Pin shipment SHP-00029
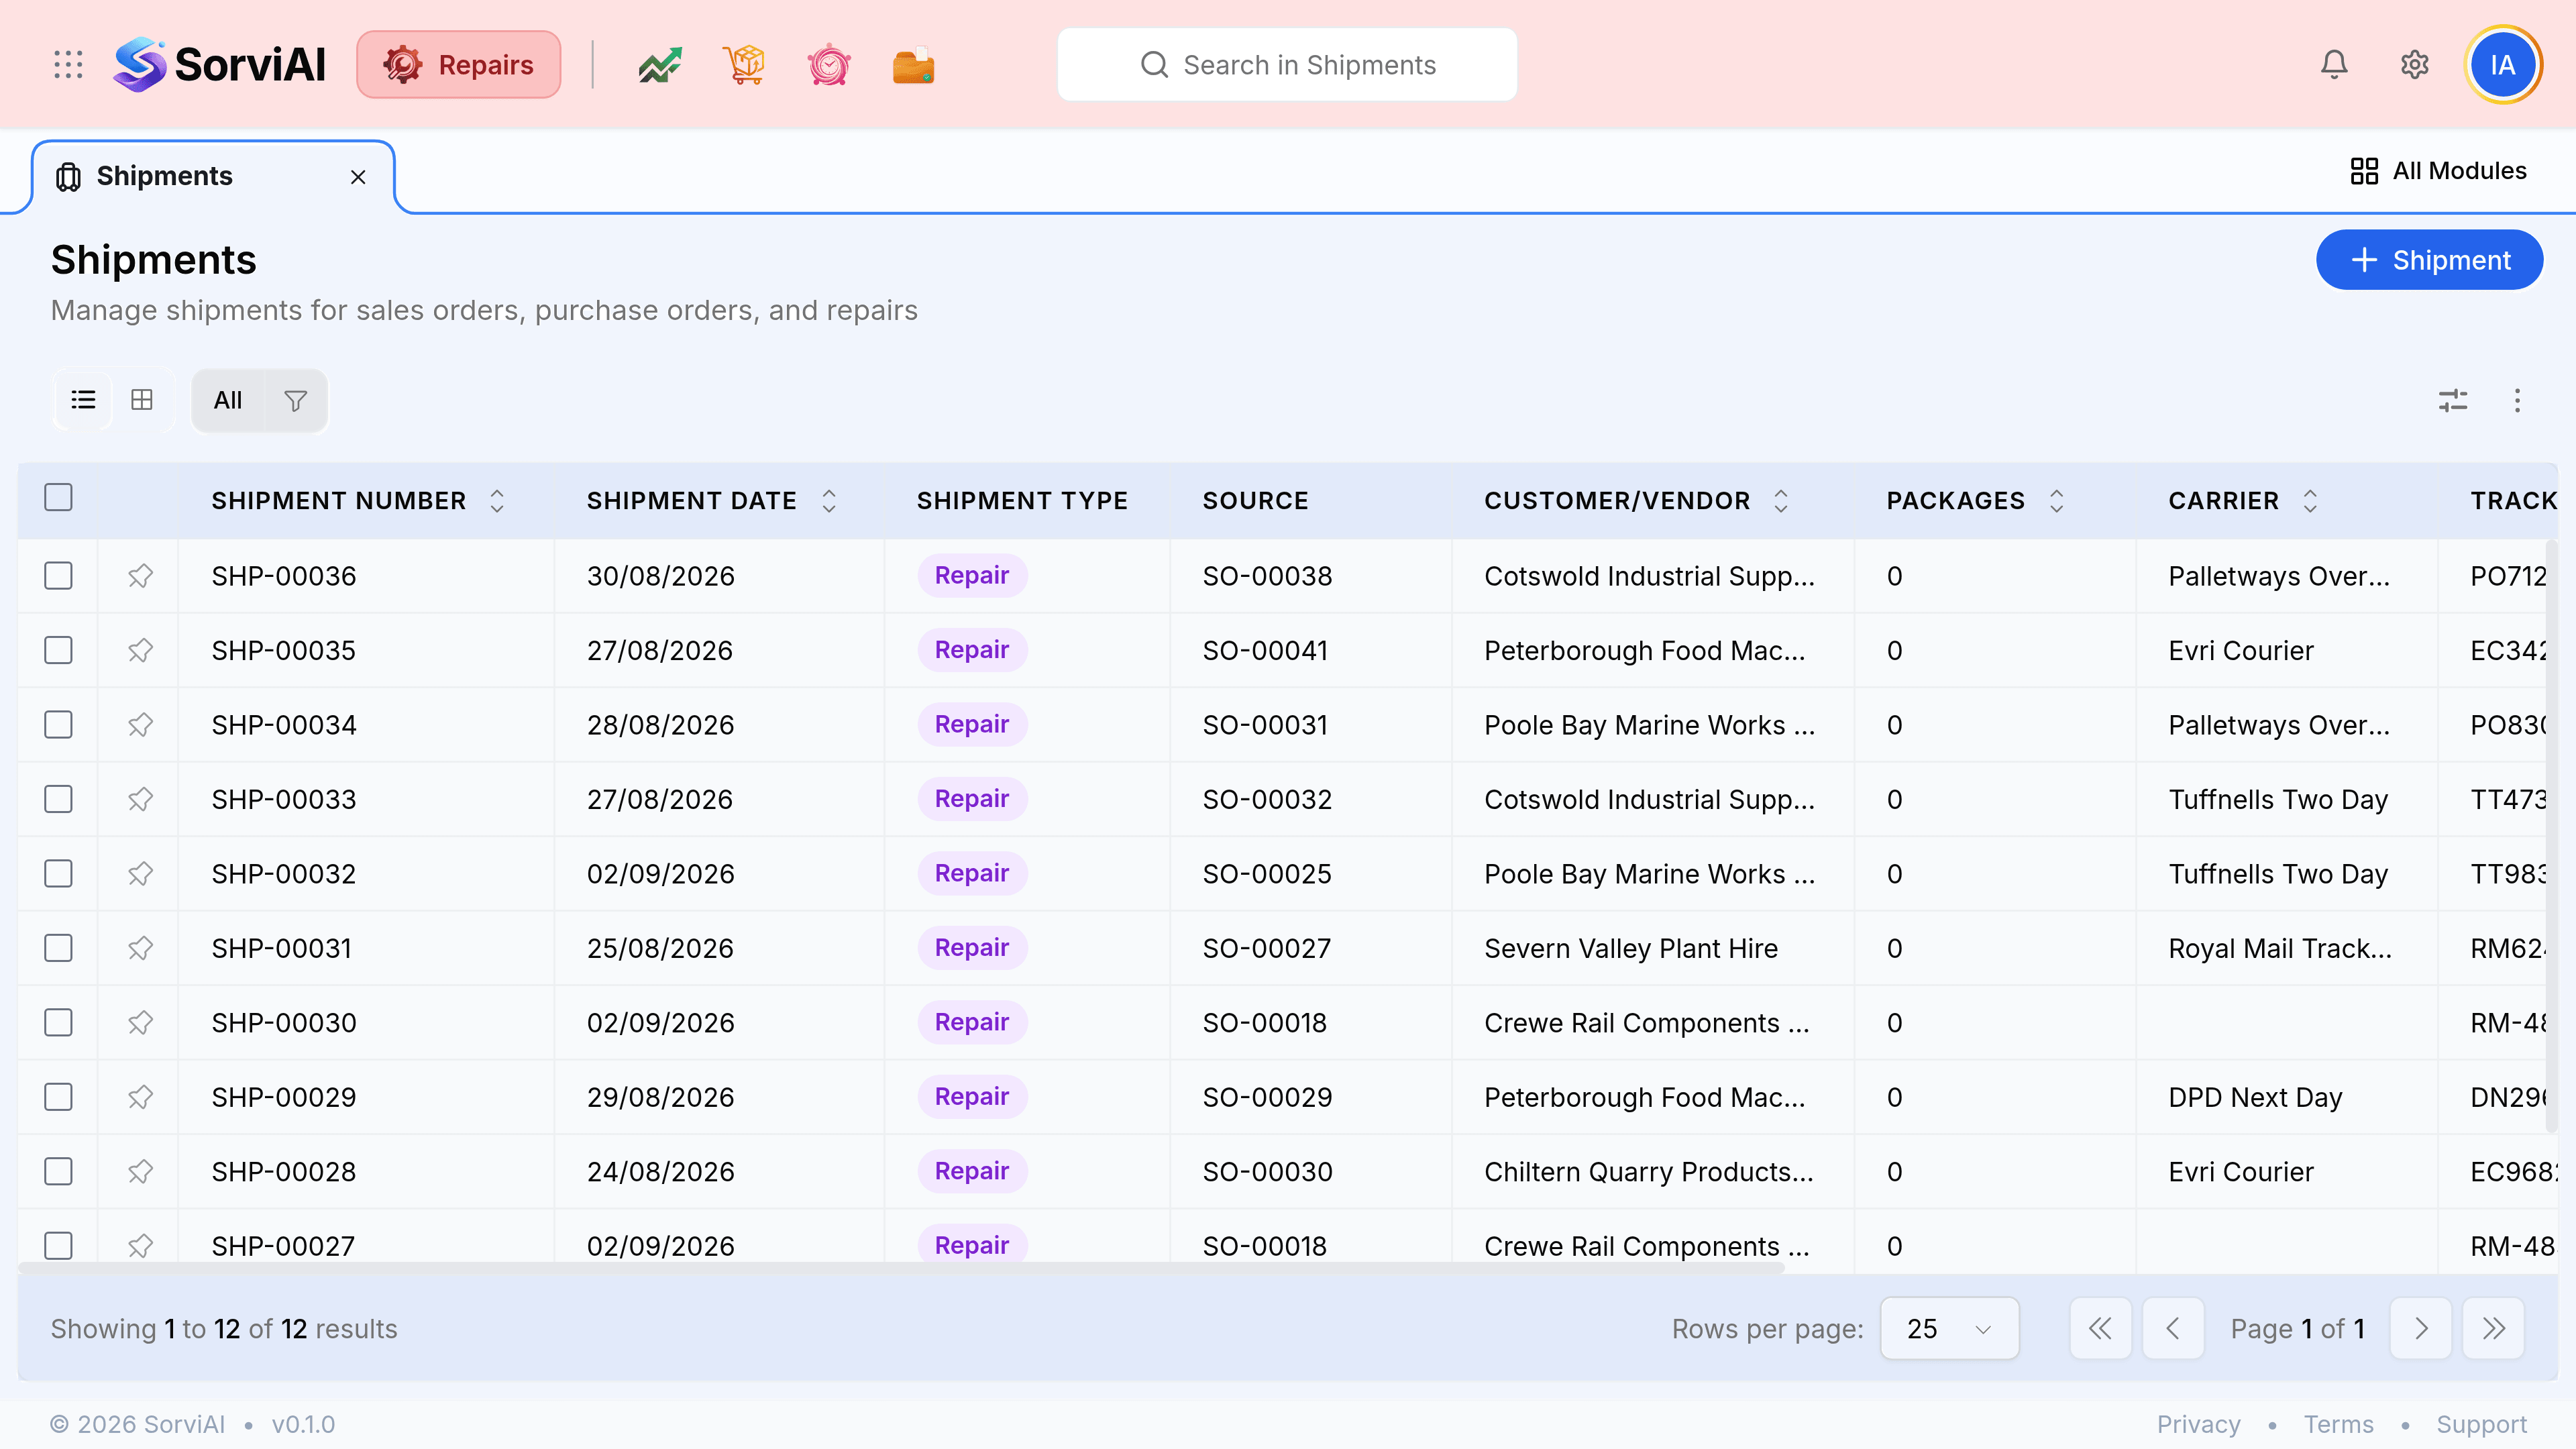Screen dimensions: 2576x1449 (140, 1097)
